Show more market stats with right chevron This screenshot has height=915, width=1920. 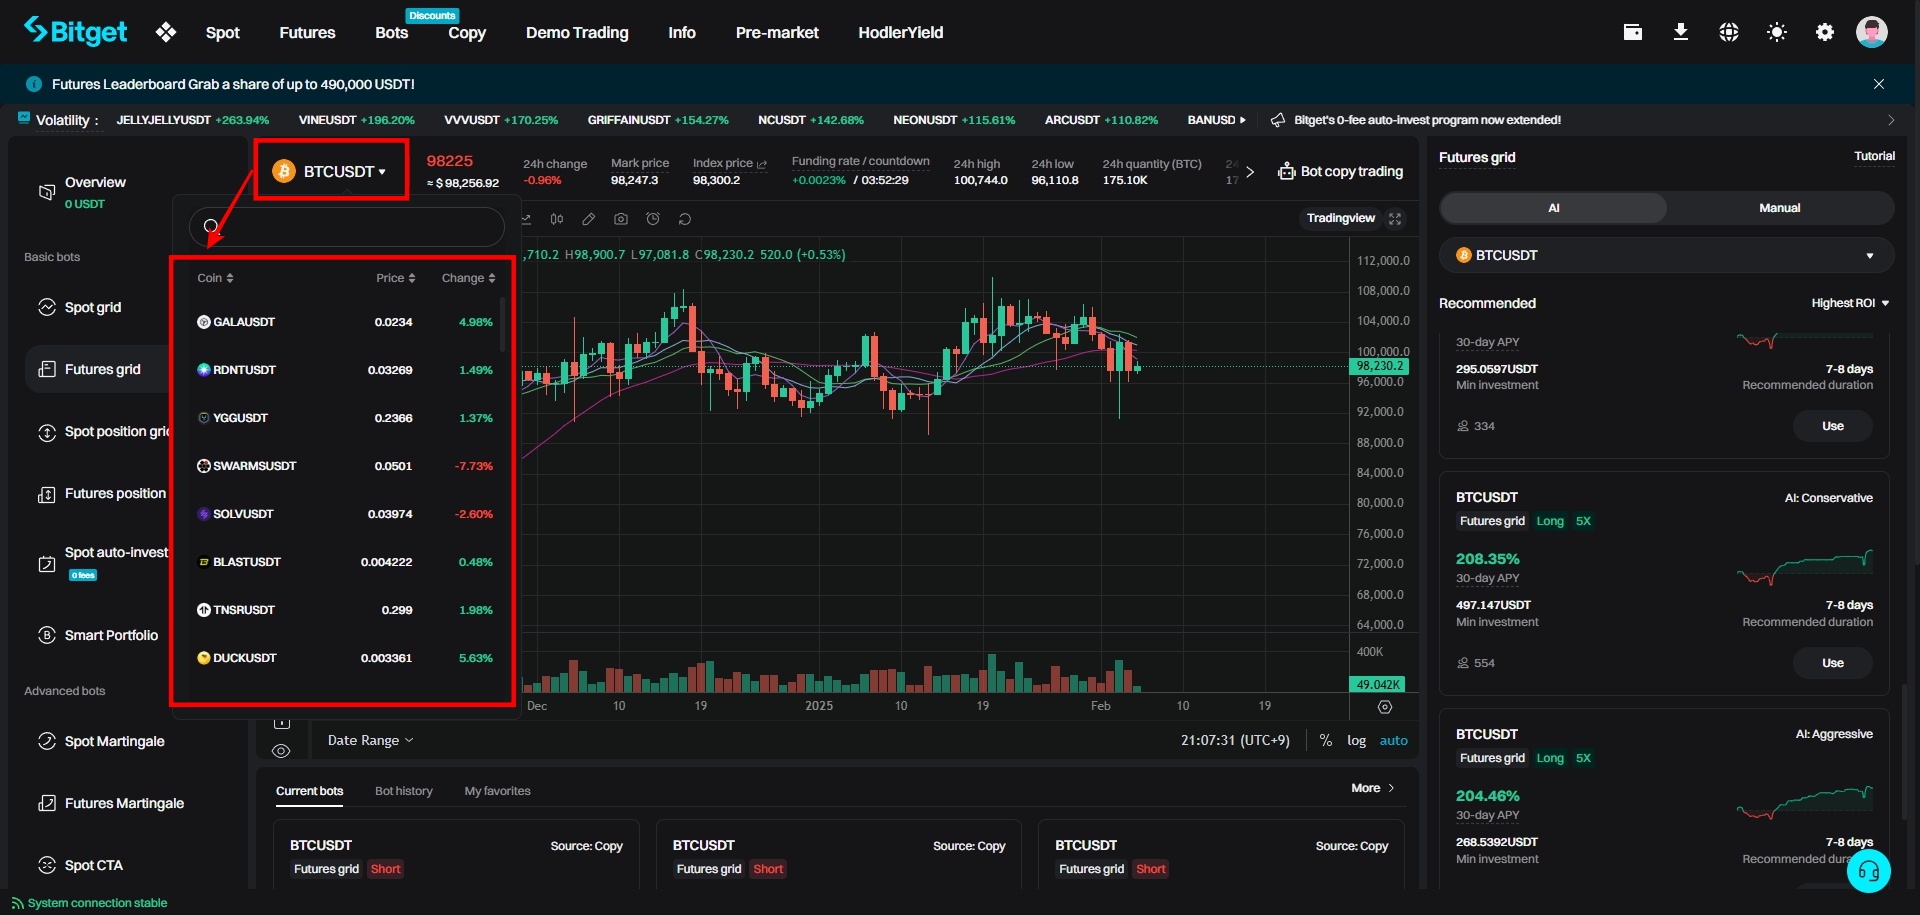[1250, 172]
